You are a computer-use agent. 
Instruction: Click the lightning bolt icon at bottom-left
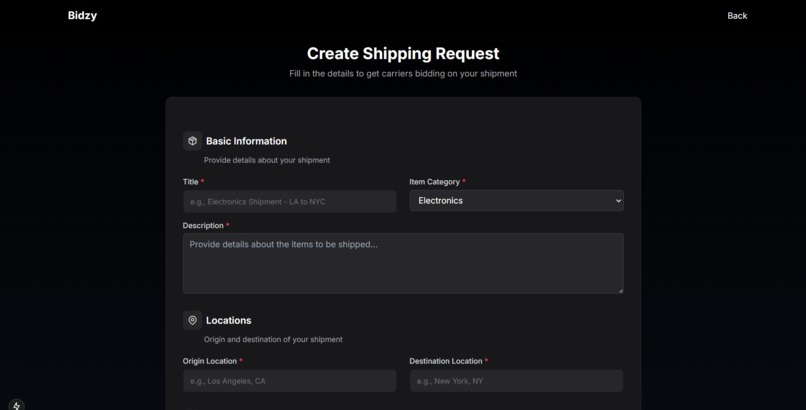click(x=16, y=406)
